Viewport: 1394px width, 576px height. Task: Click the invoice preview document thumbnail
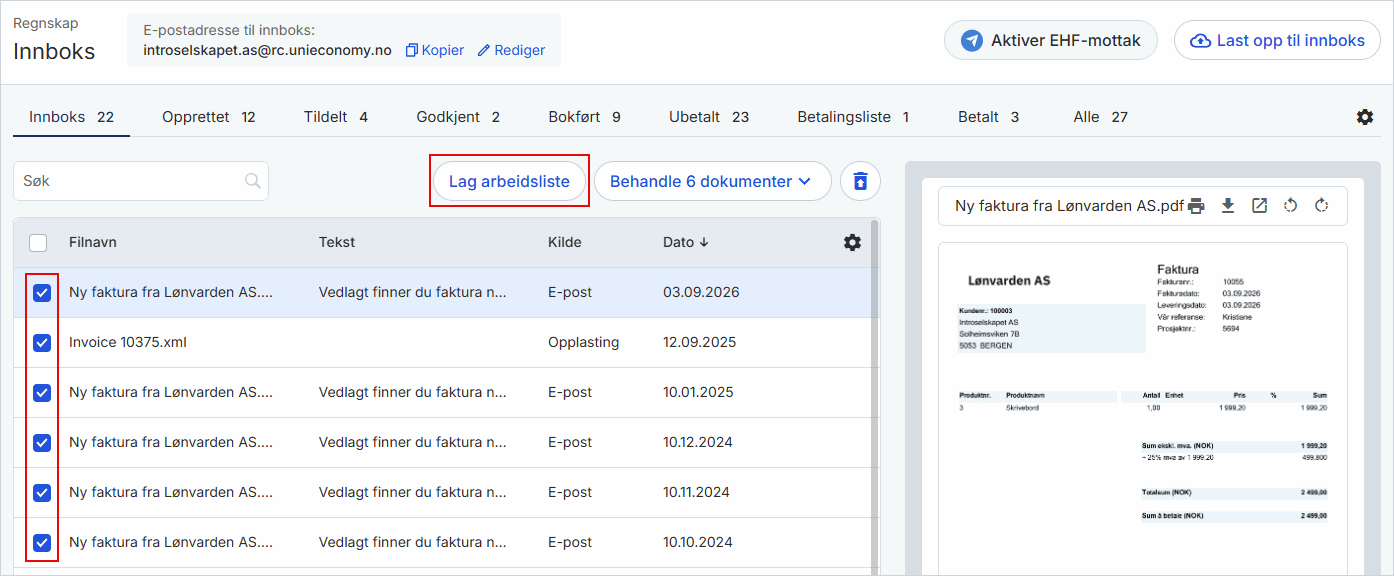tap(1143, 409)
